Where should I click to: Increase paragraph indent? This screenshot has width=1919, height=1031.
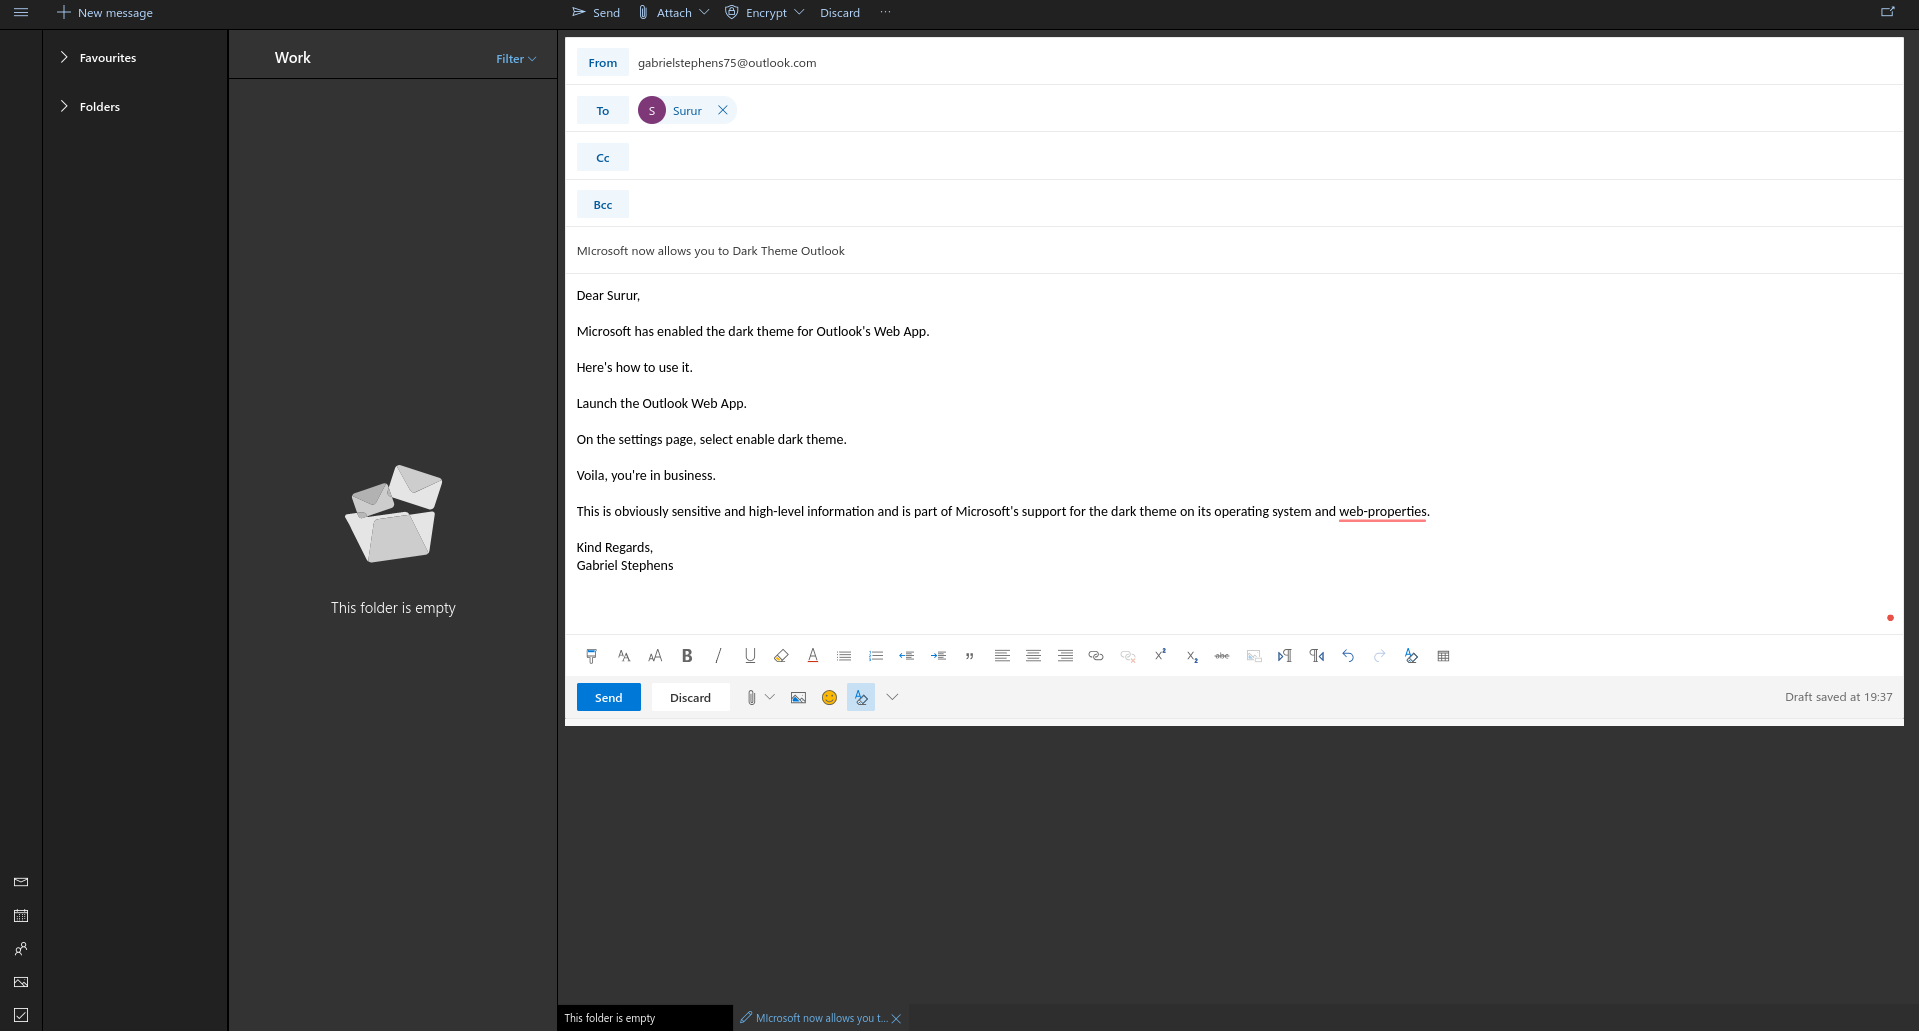[939, 656]
